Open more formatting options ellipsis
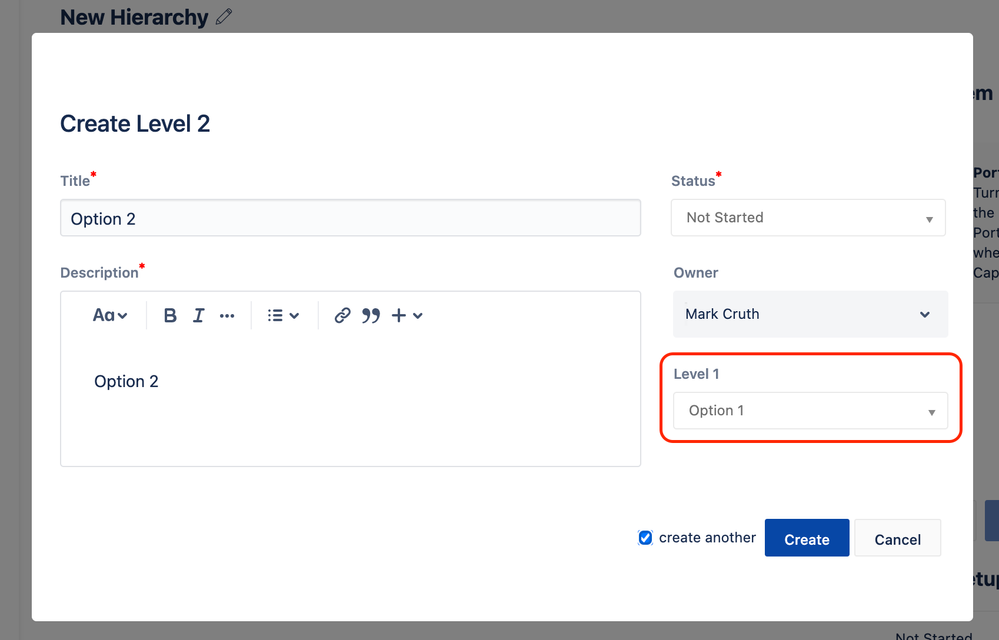The width and height of the screenshot is (999, 640). [227, 316]
